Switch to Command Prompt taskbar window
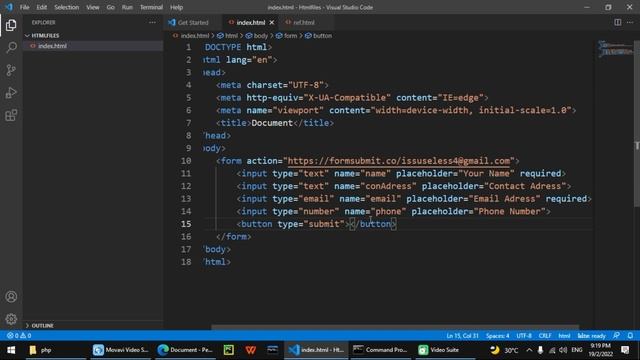Viewport: 640px width, 360px height. click(x=380, y=350)
